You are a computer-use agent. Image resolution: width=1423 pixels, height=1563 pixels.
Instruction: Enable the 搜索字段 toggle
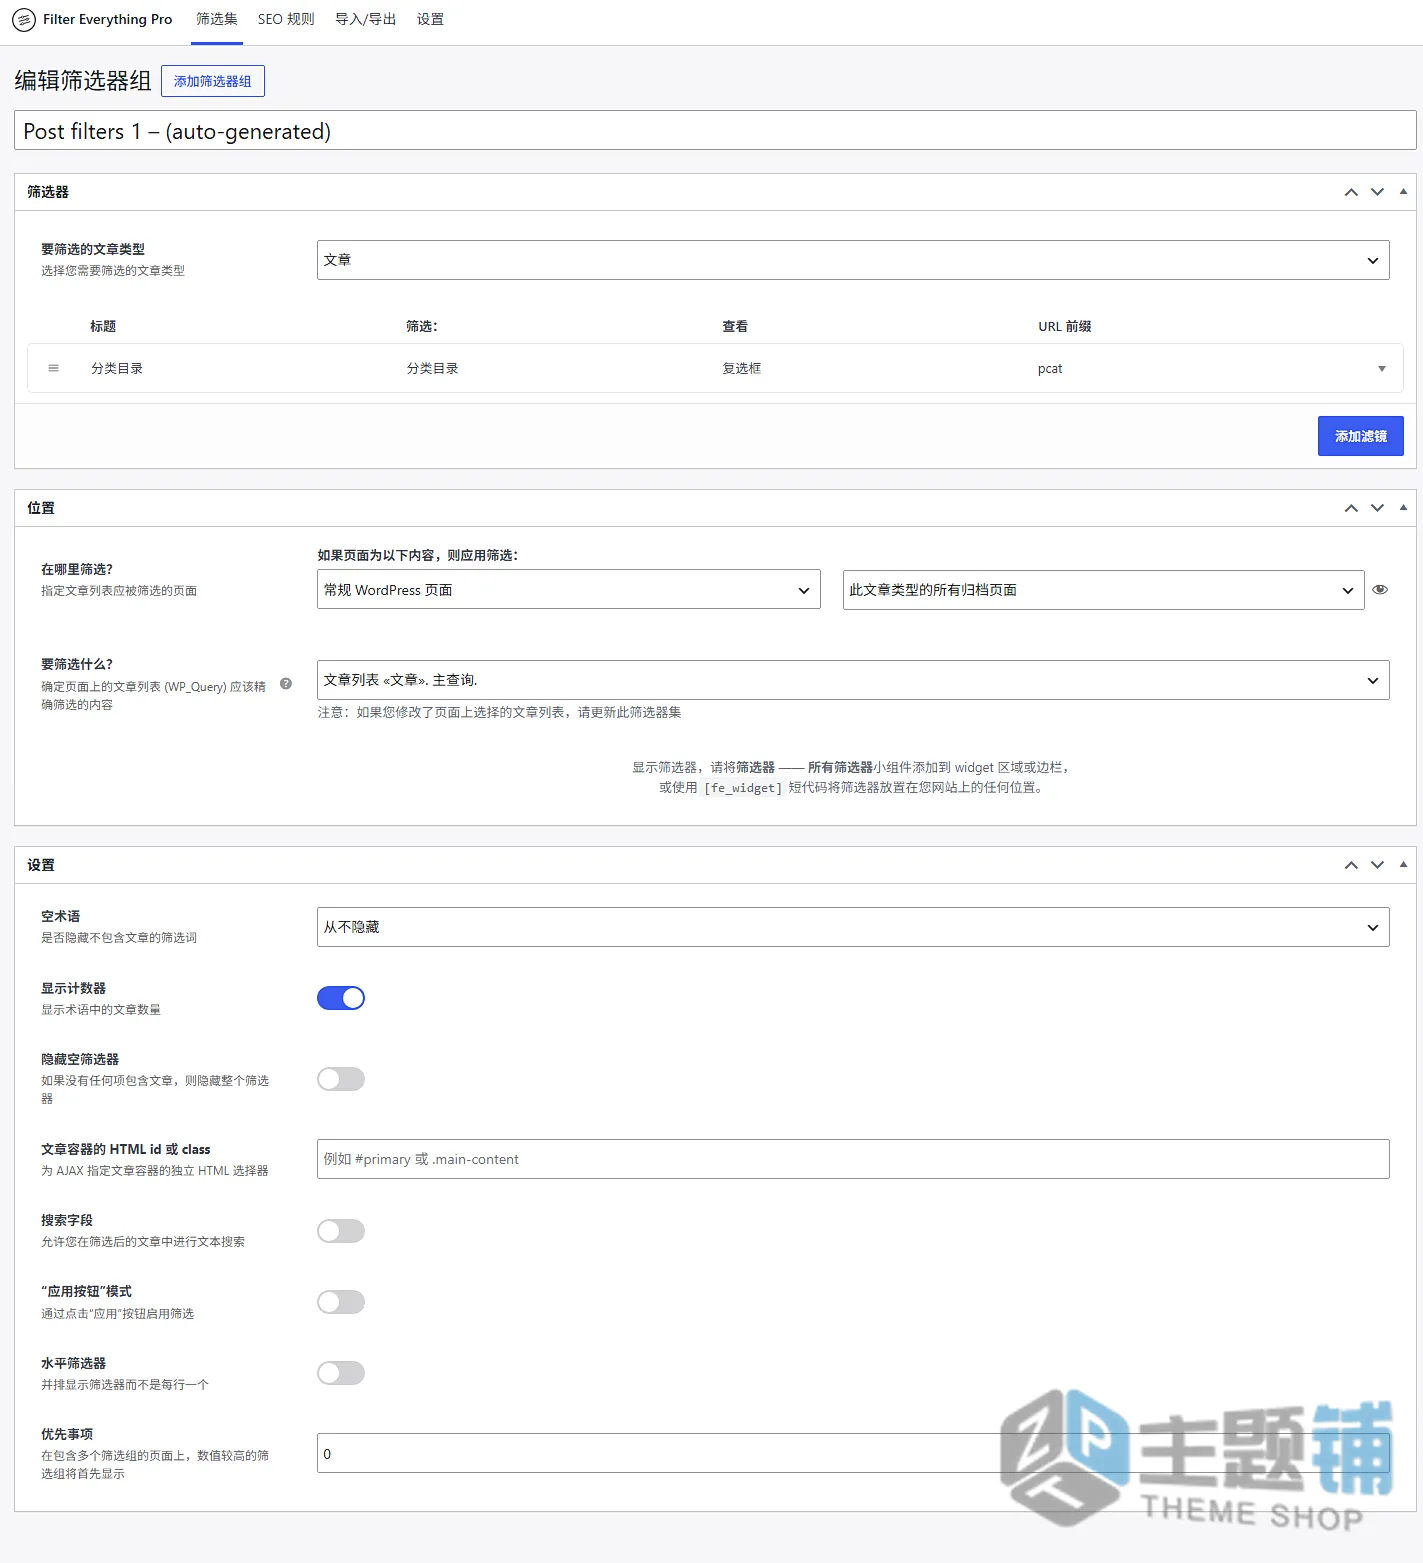[x=341, y=1231]
